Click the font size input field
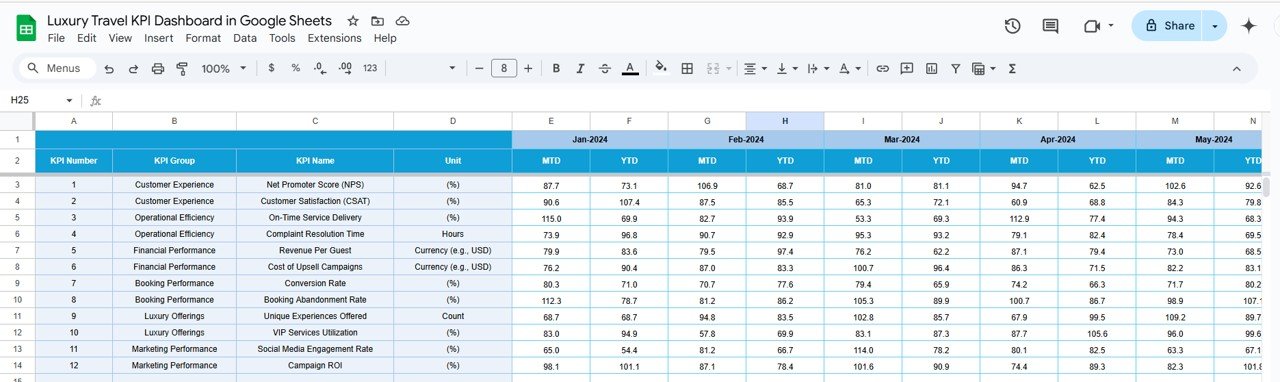Image resolution: width=1280 pixels, height=382 pixels. pos(504,68)
